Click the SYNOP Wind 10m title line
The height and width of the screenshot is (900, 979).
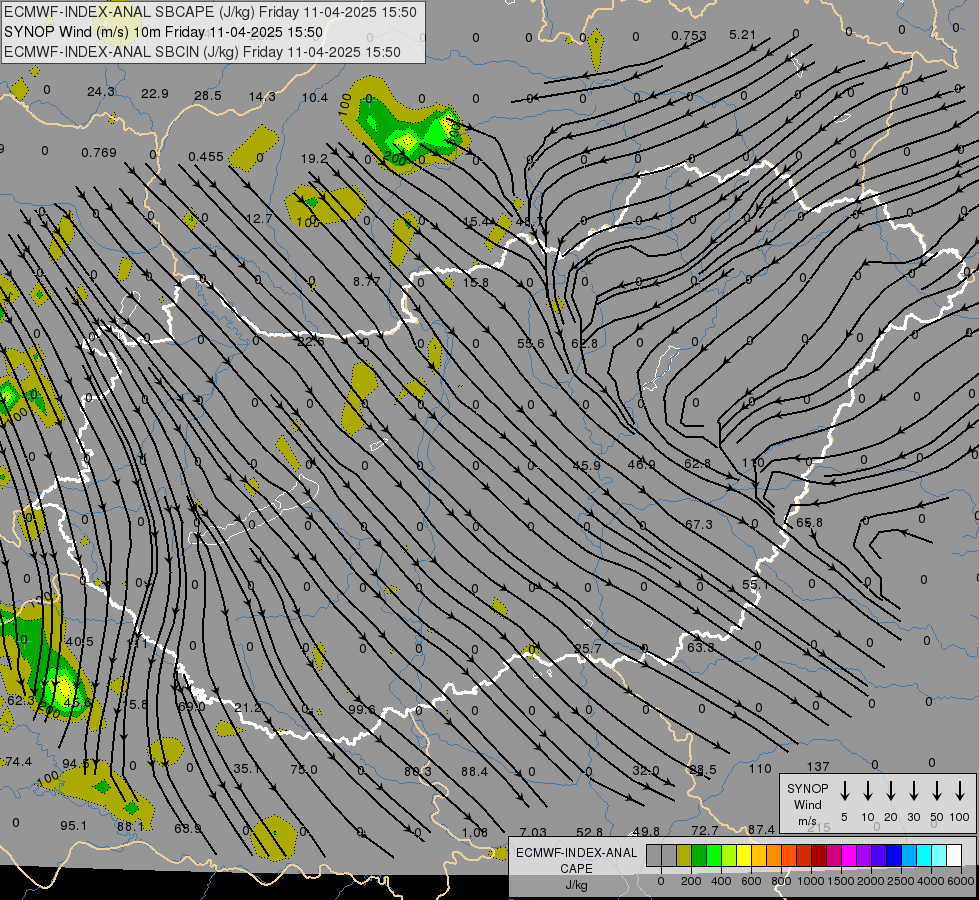[x=163, y=32]
